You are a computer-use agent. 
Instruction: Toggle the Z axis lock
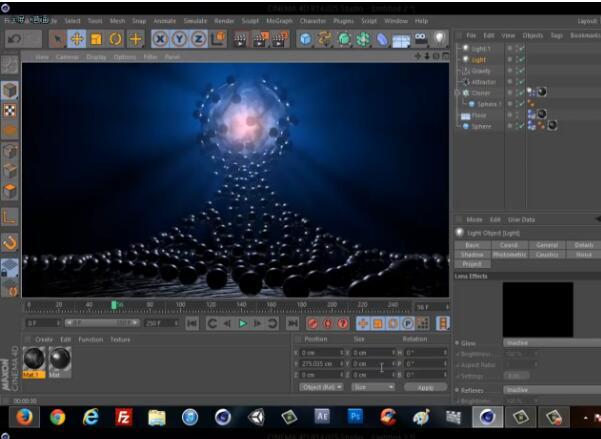point(198,39)
